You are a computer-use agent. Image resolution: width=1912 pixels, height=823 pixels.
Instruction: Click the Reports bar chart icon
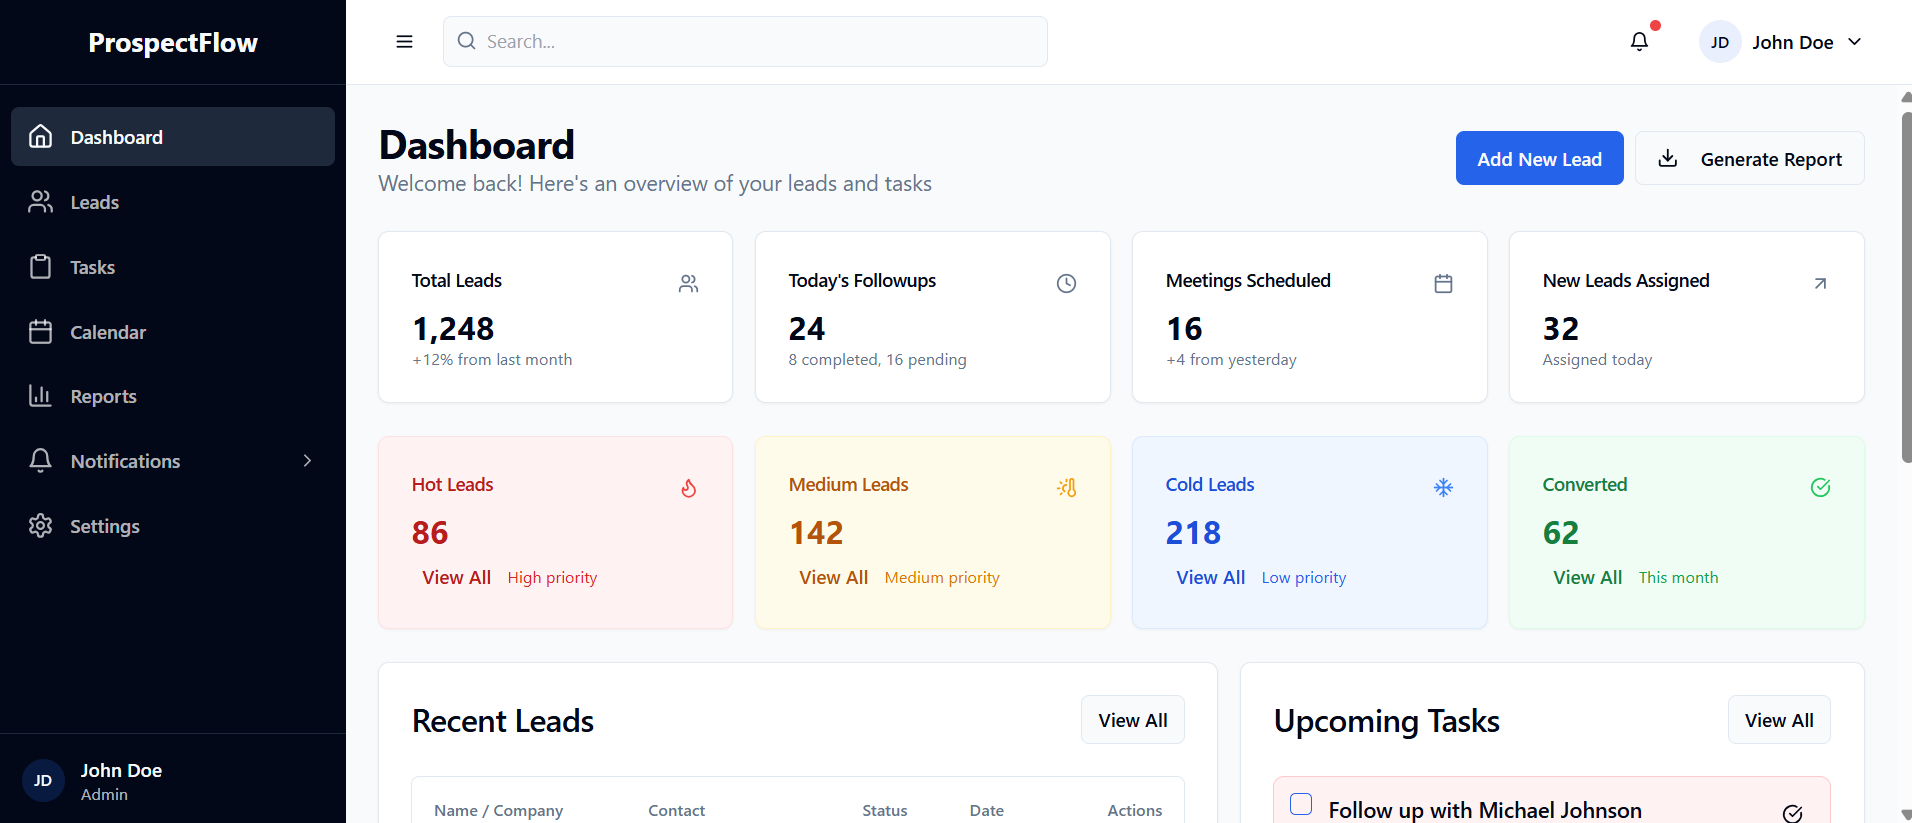[40, 396]
